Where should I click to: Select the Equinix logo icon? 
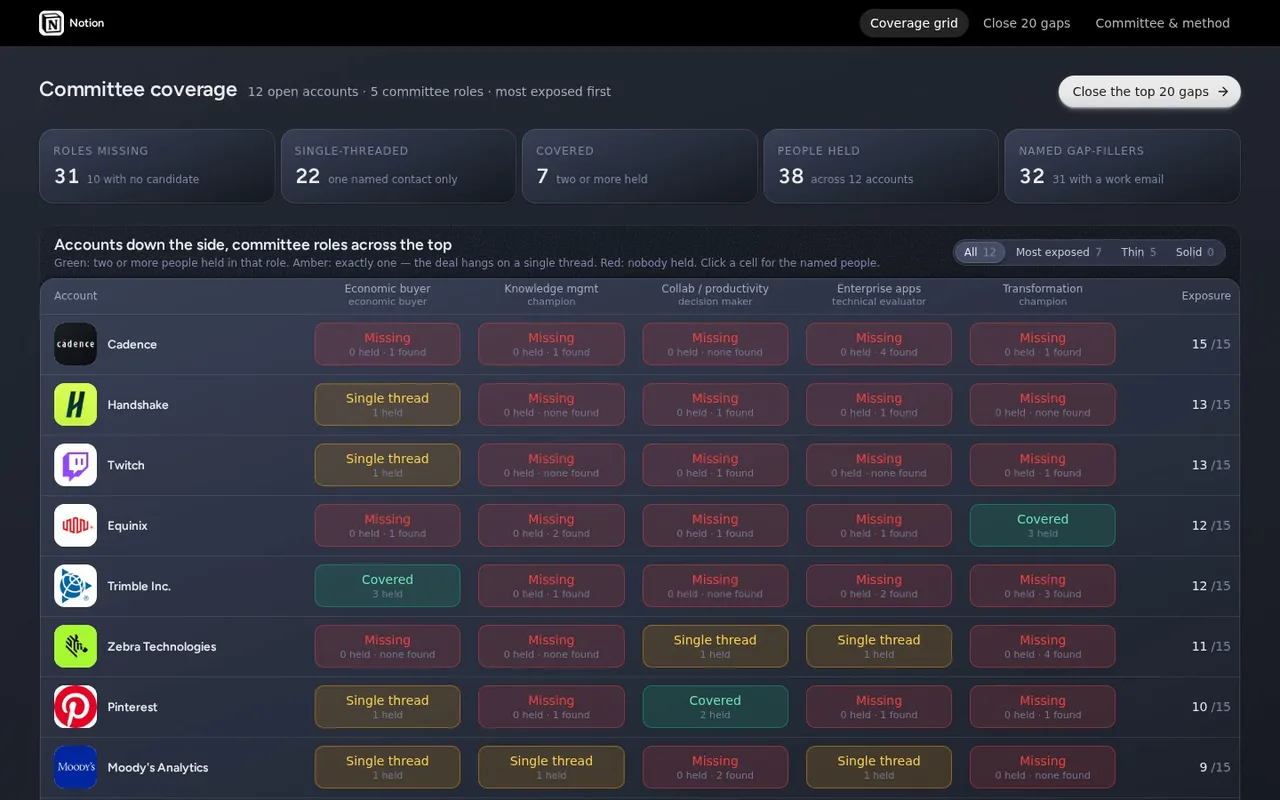(75, 526)
